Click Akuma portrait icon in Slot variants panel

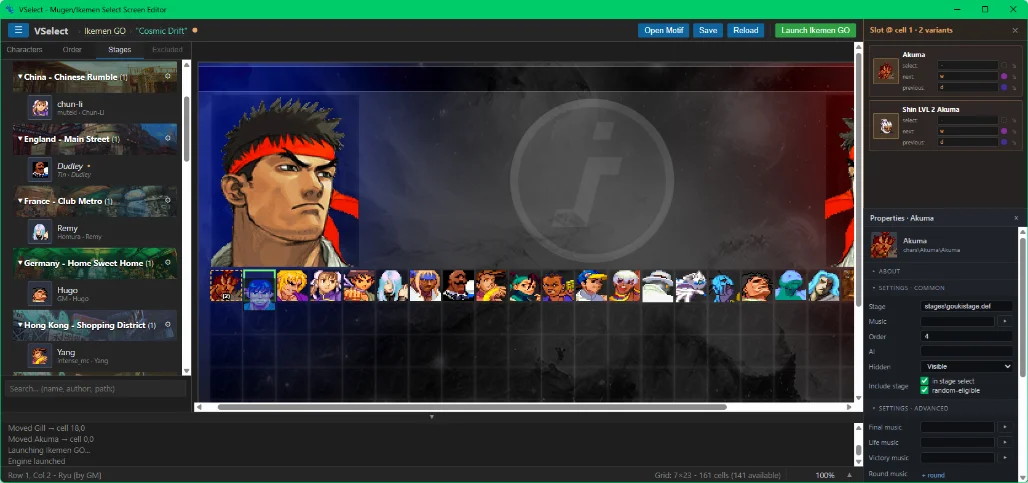tap(886, 71)
